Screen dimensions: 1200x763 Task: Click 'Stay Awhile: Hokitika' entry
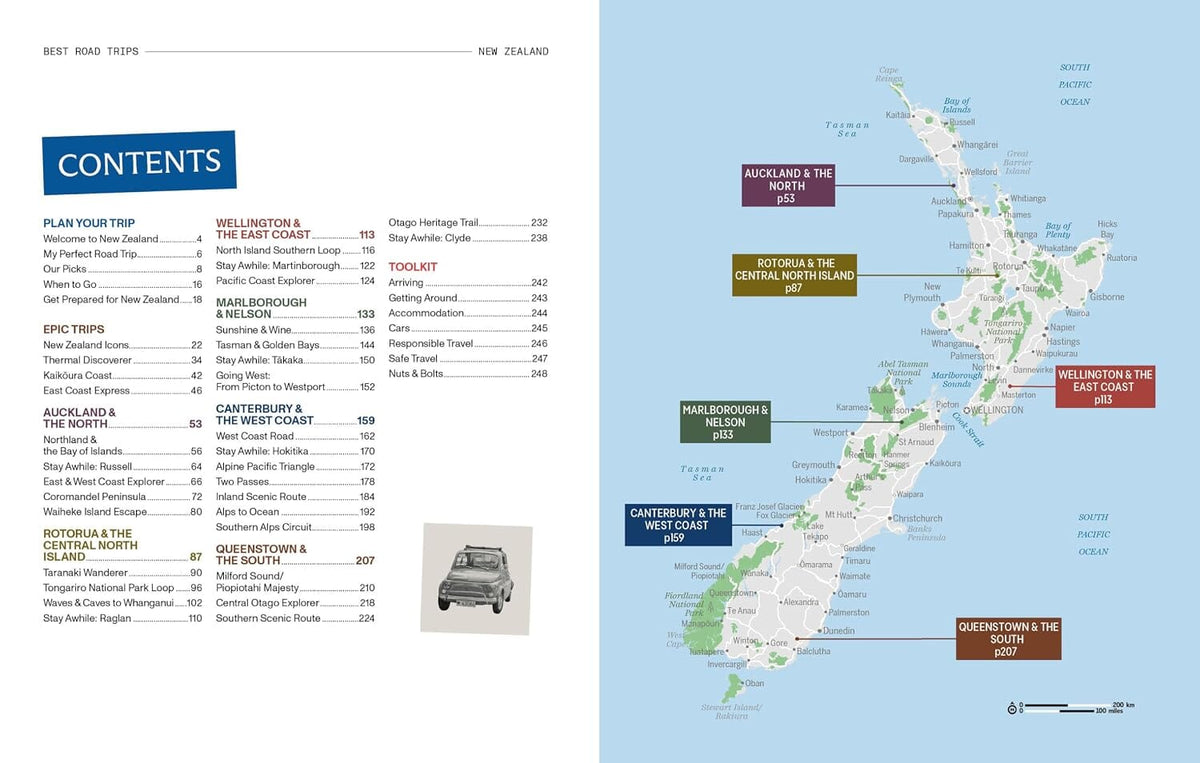[296, 451]
